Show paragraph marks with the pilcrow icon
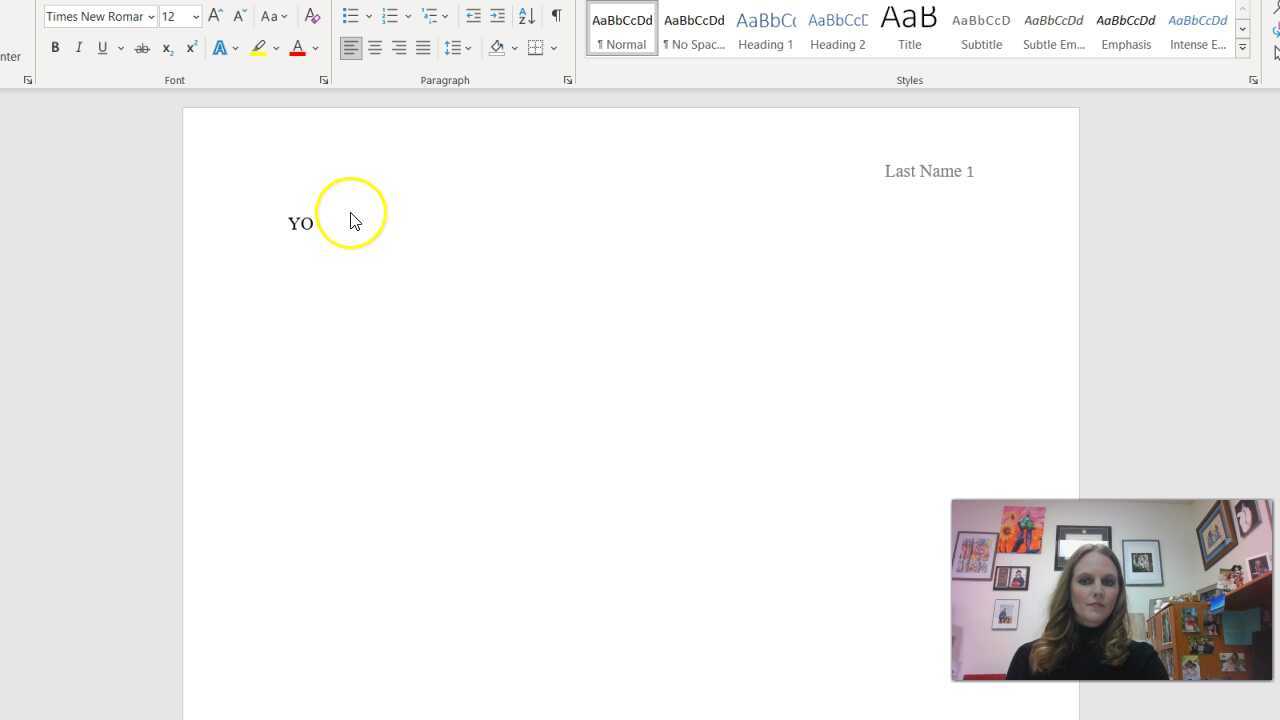The height and width of the screenshot is (720, 1280). coord(557,15)
